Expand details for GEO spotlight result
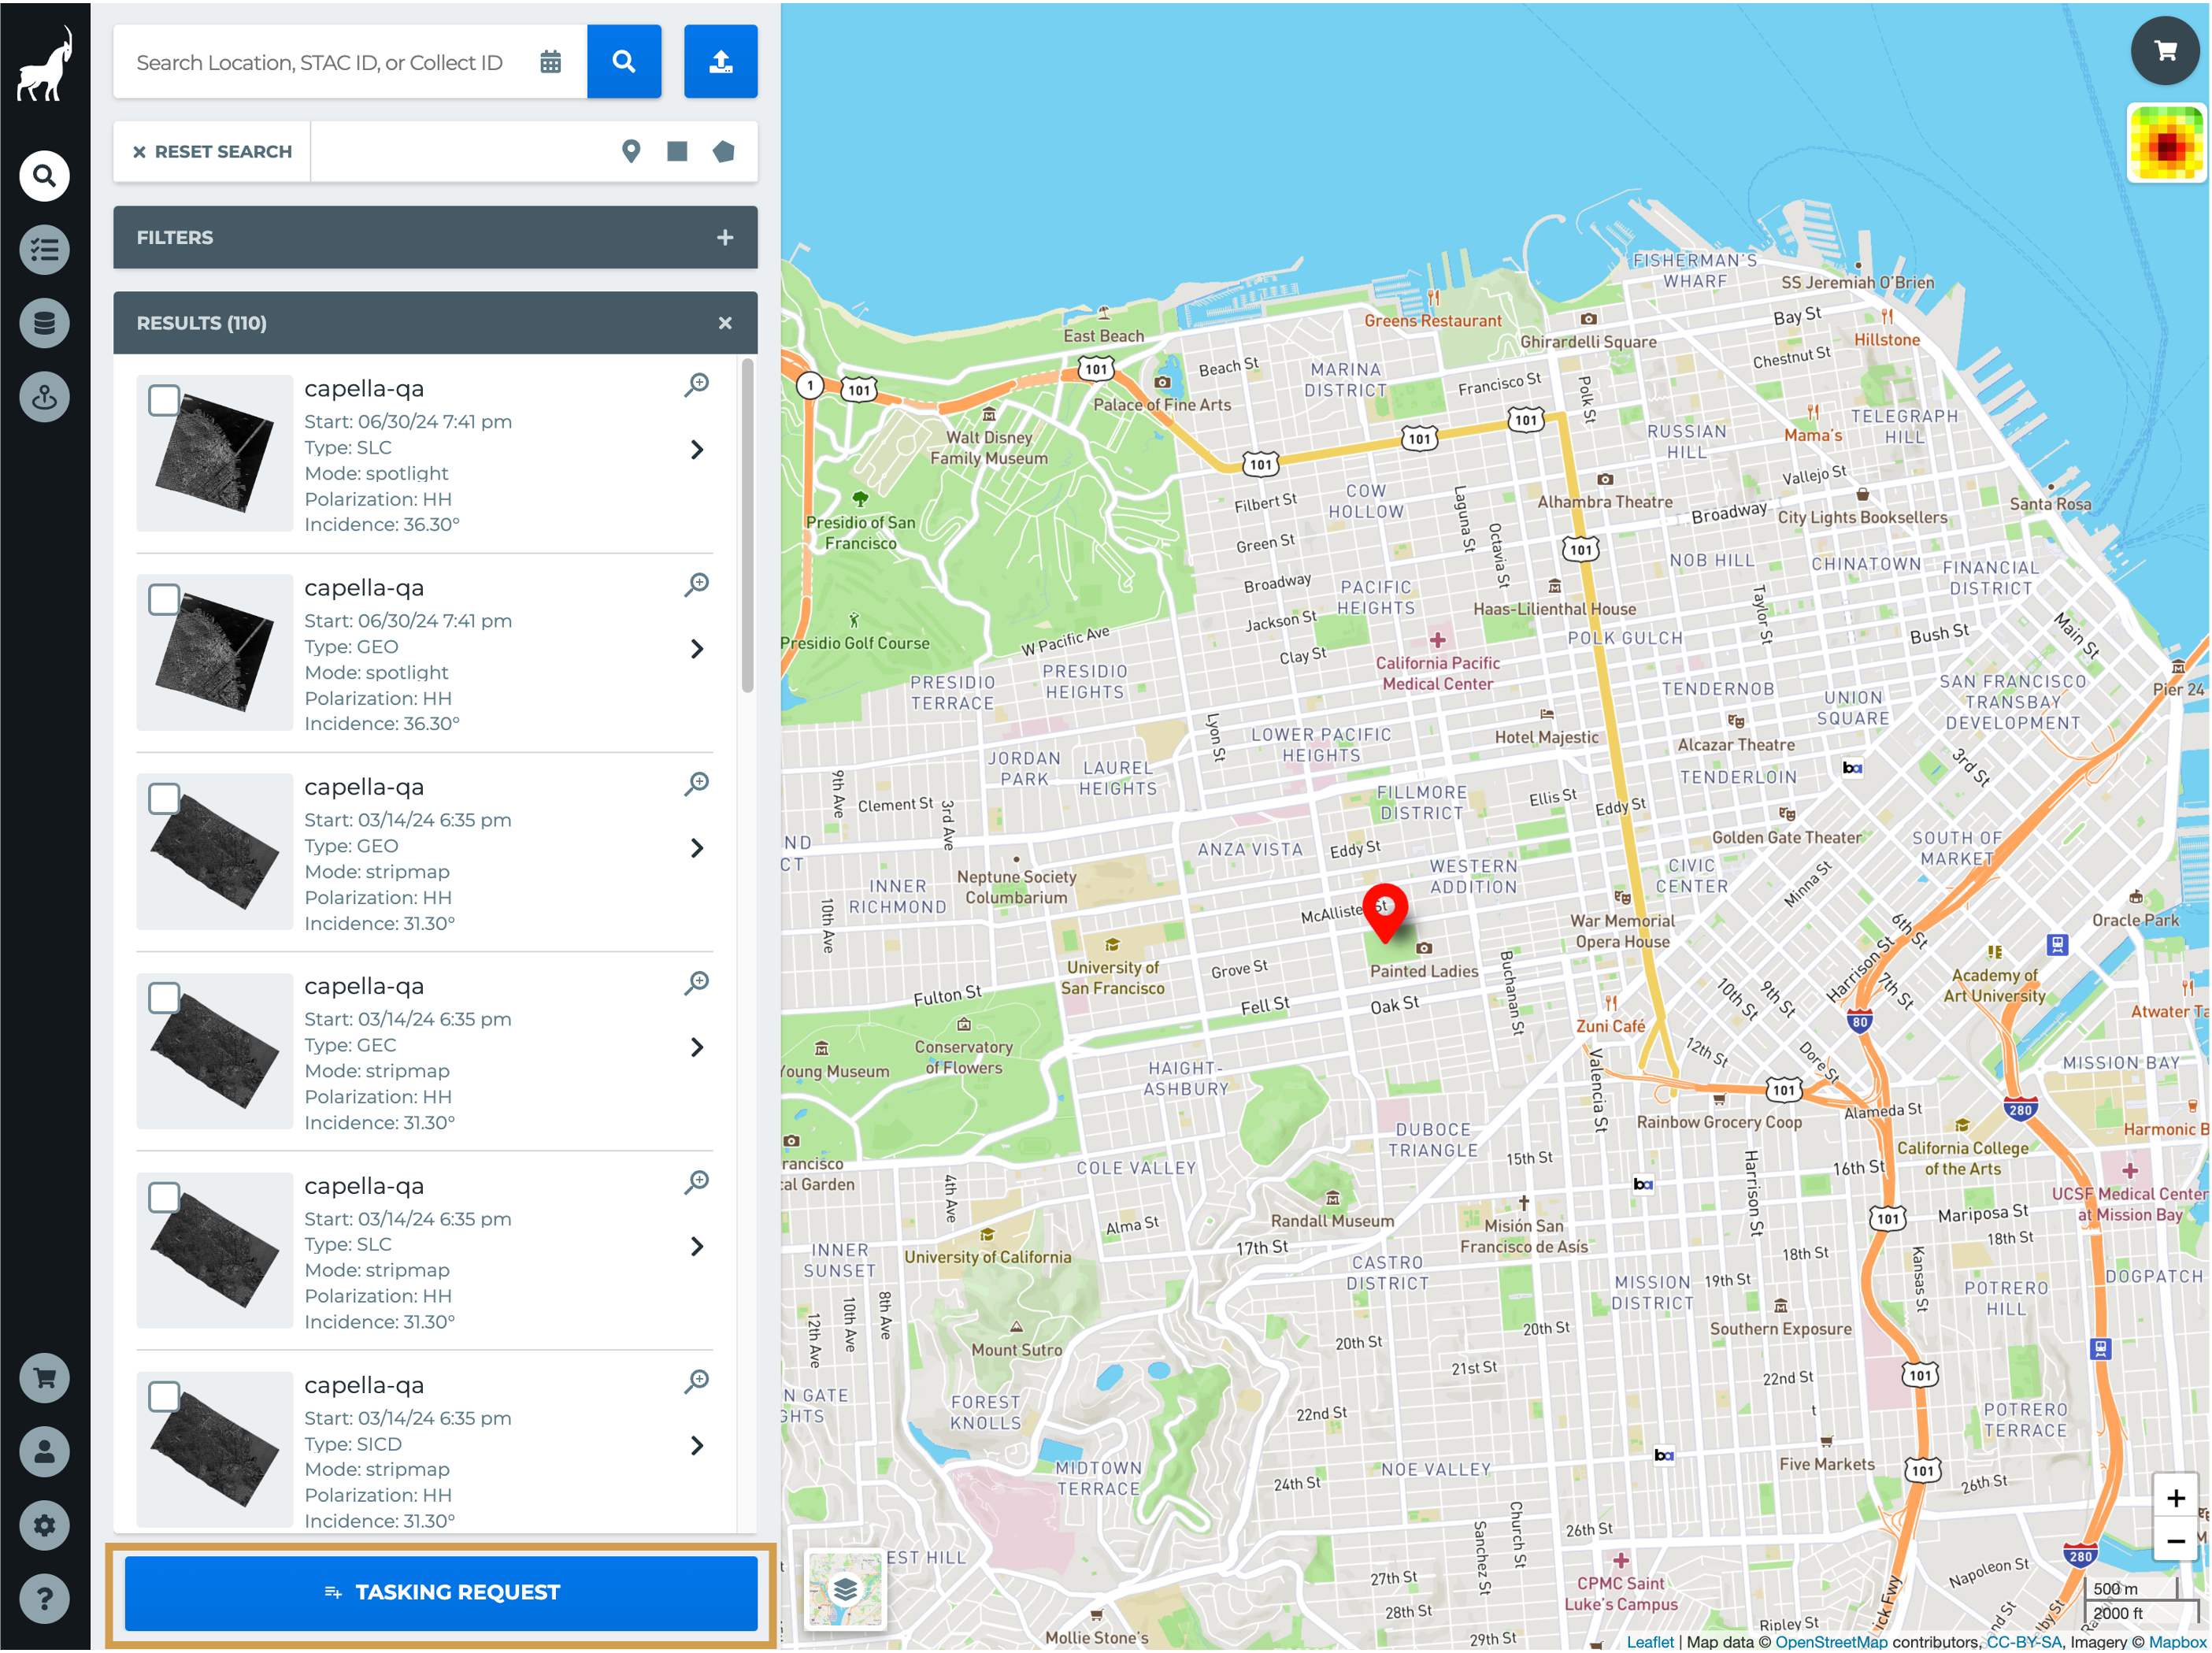Image resolution: width=2212 pixels, height=1653 pixels. pyautogui.click(x=697, y=649)
